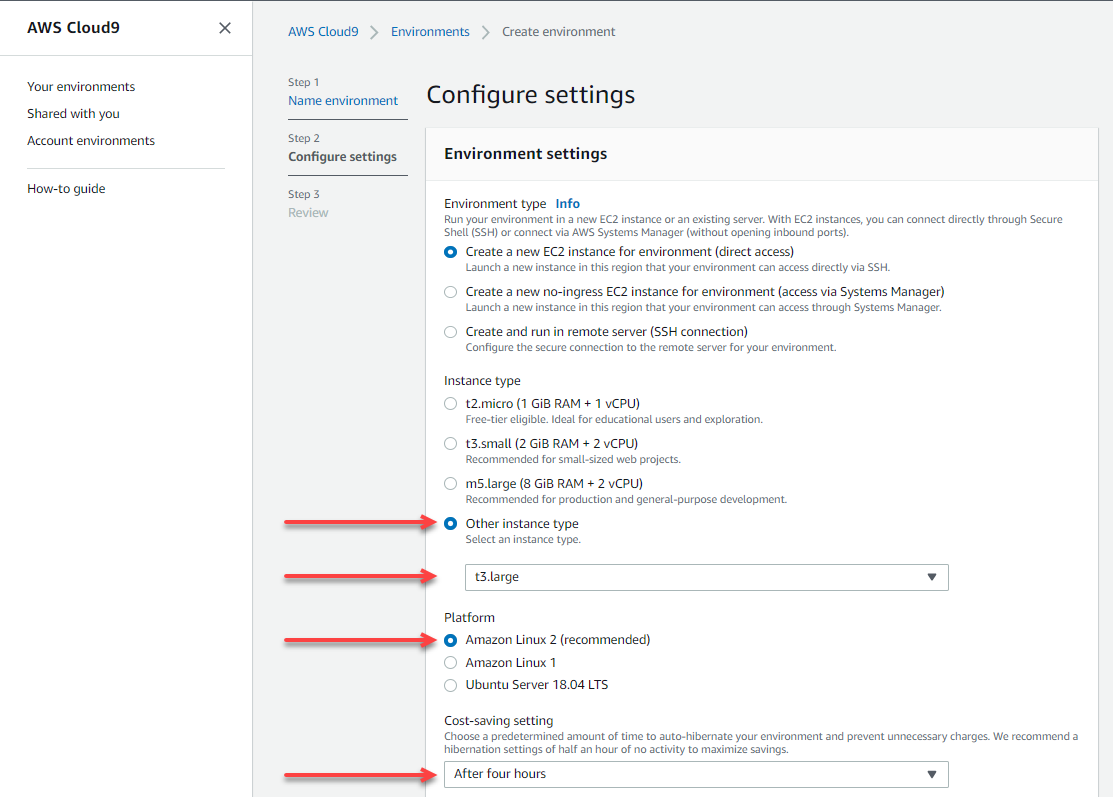
Task: Choose the no-ingress EC2 instance option
Action: click(450, 292)
